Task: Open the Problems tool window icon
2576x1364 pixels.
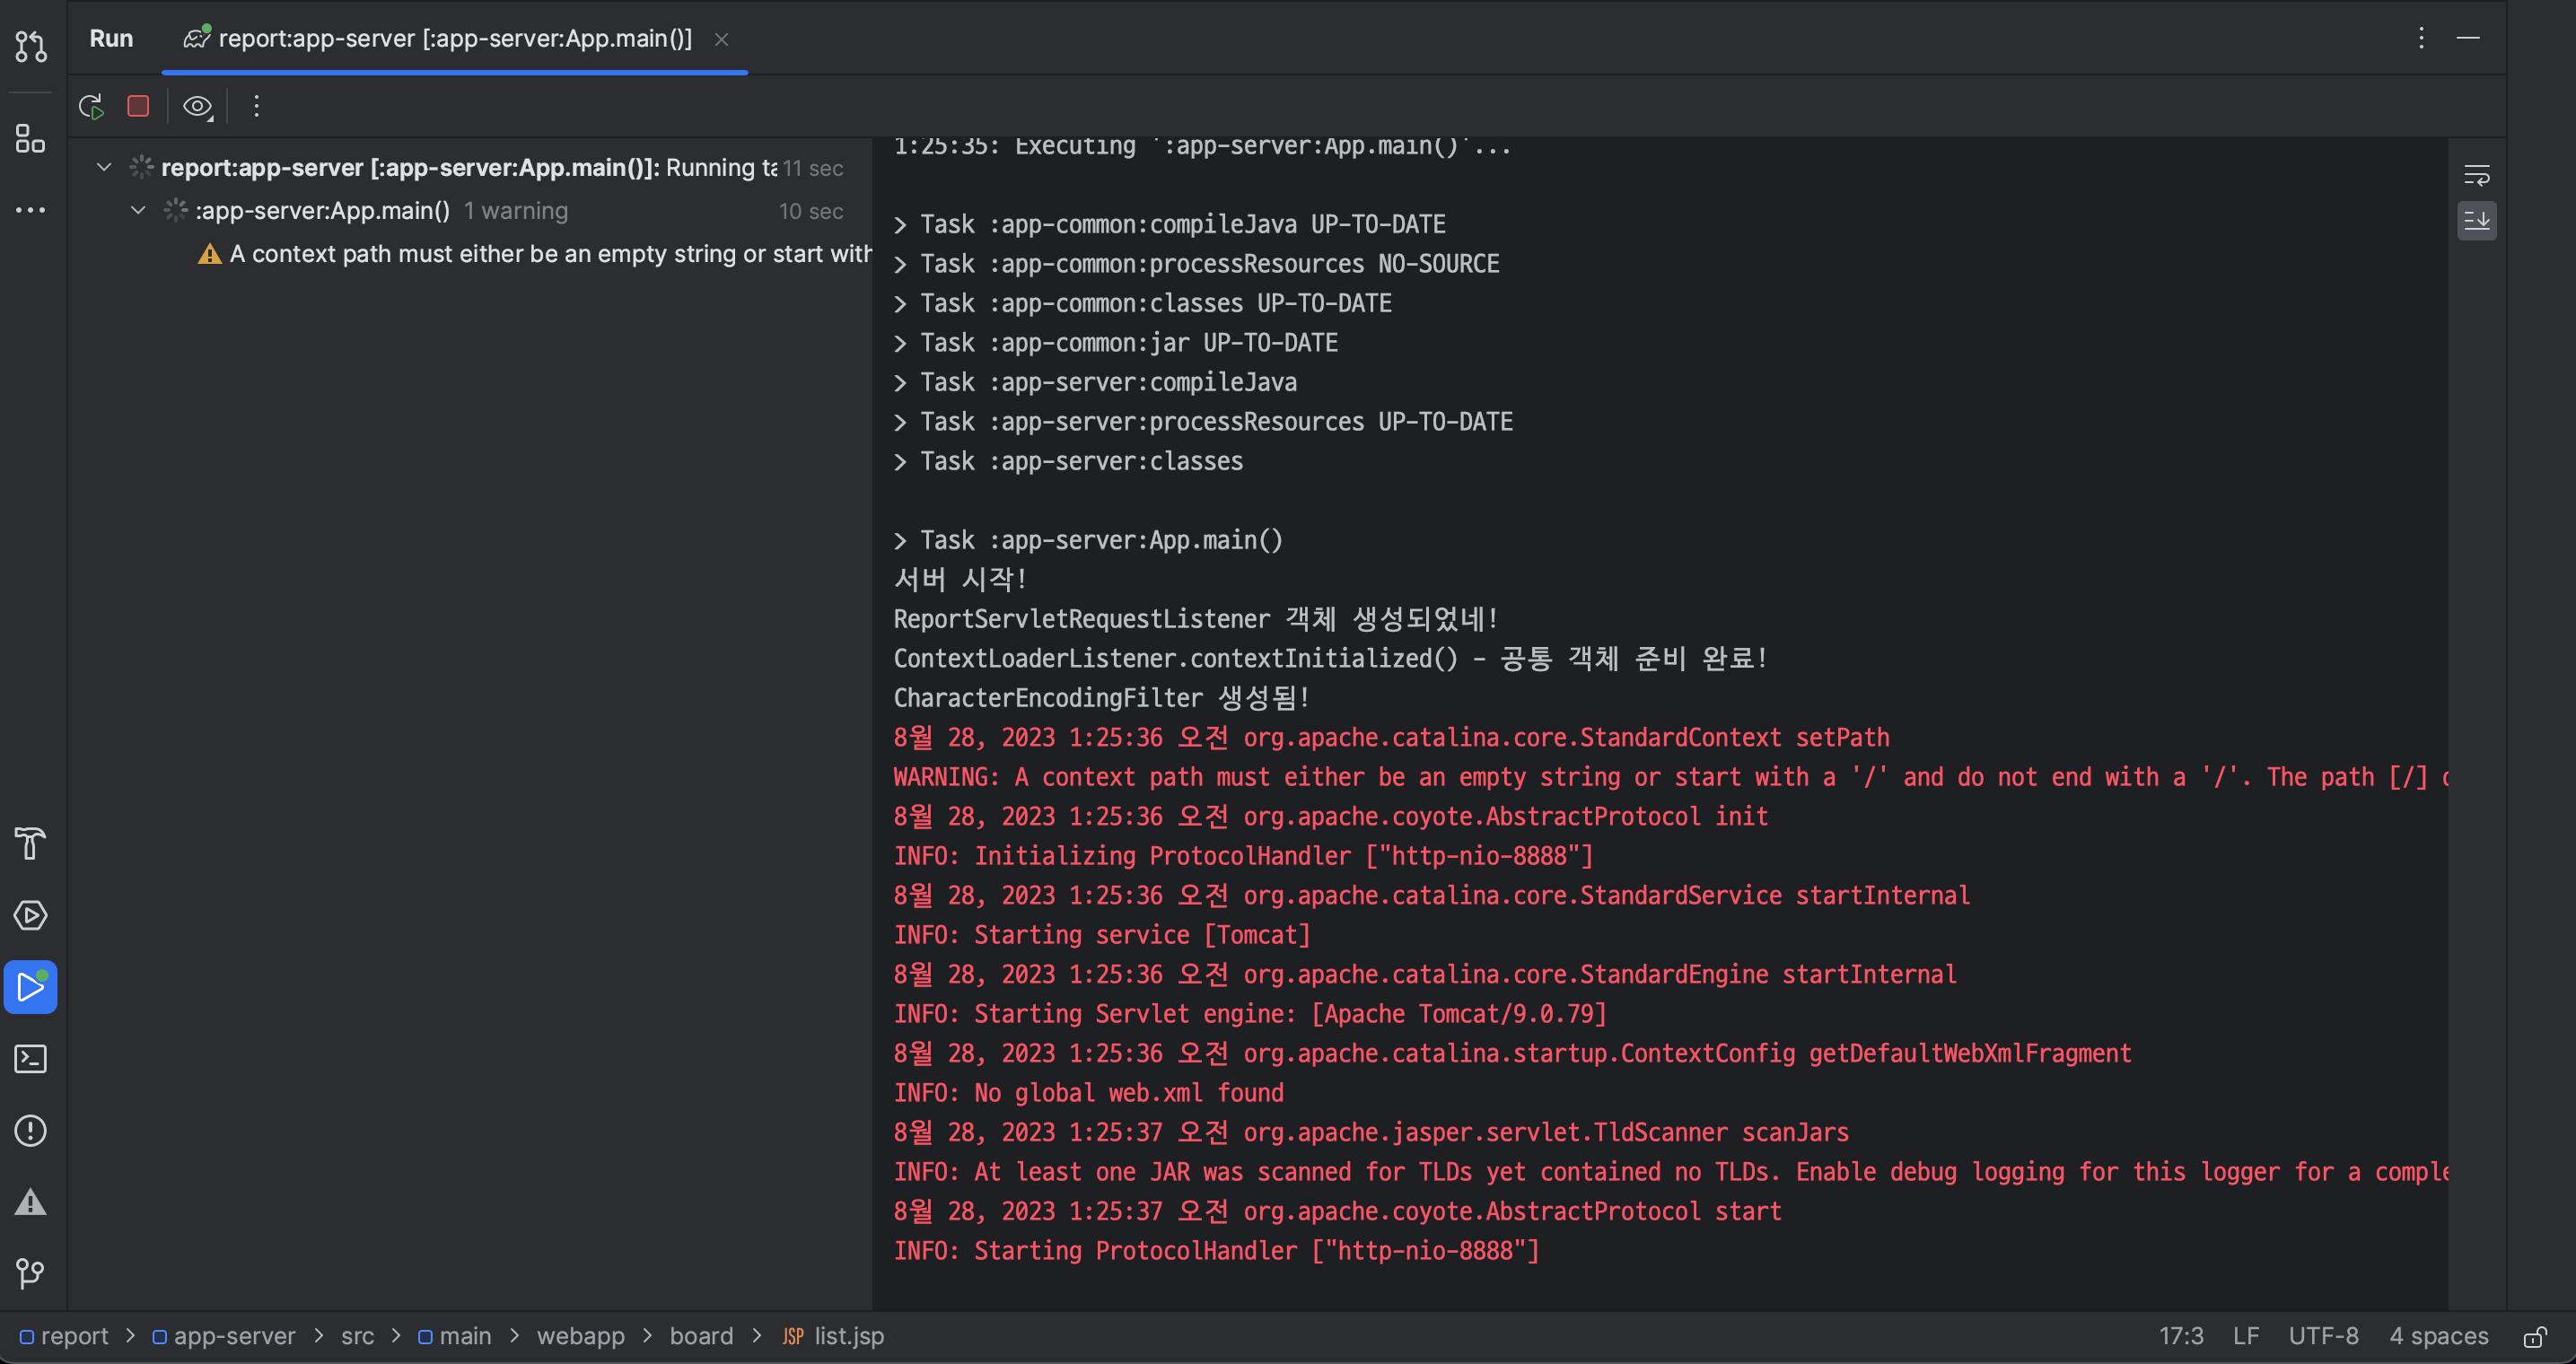Action: (x=30, y=1131)
